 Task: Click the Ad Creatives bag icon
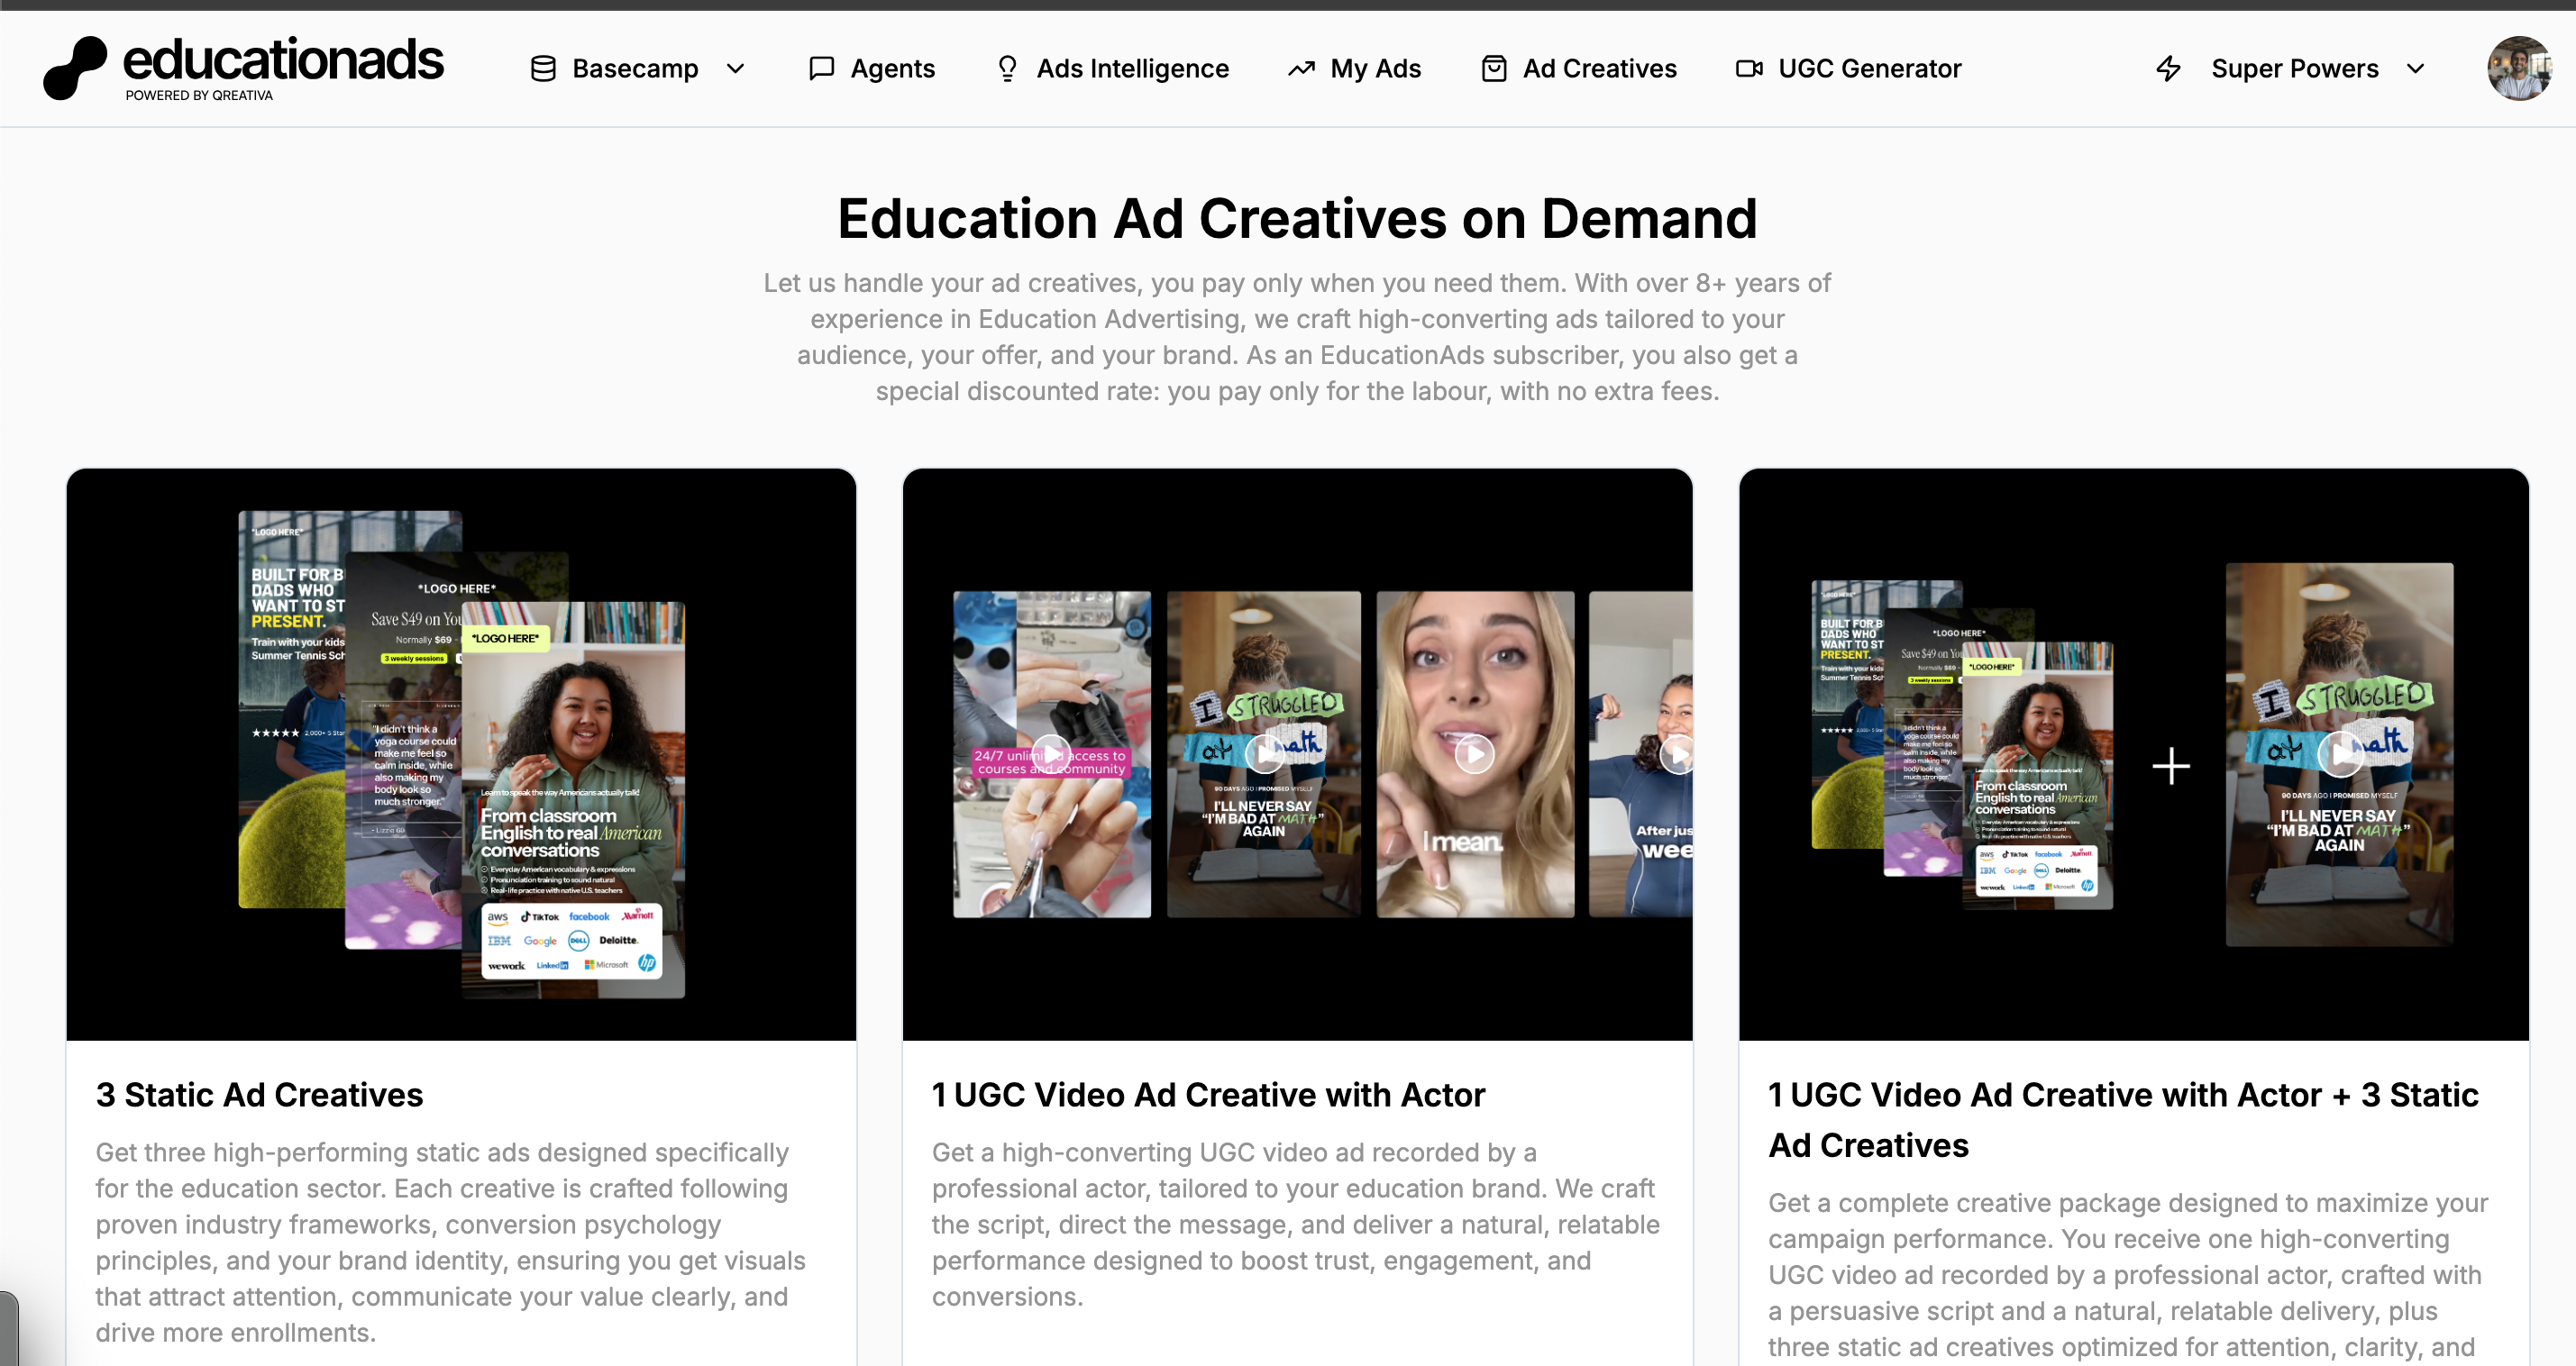click(1494, 68)
